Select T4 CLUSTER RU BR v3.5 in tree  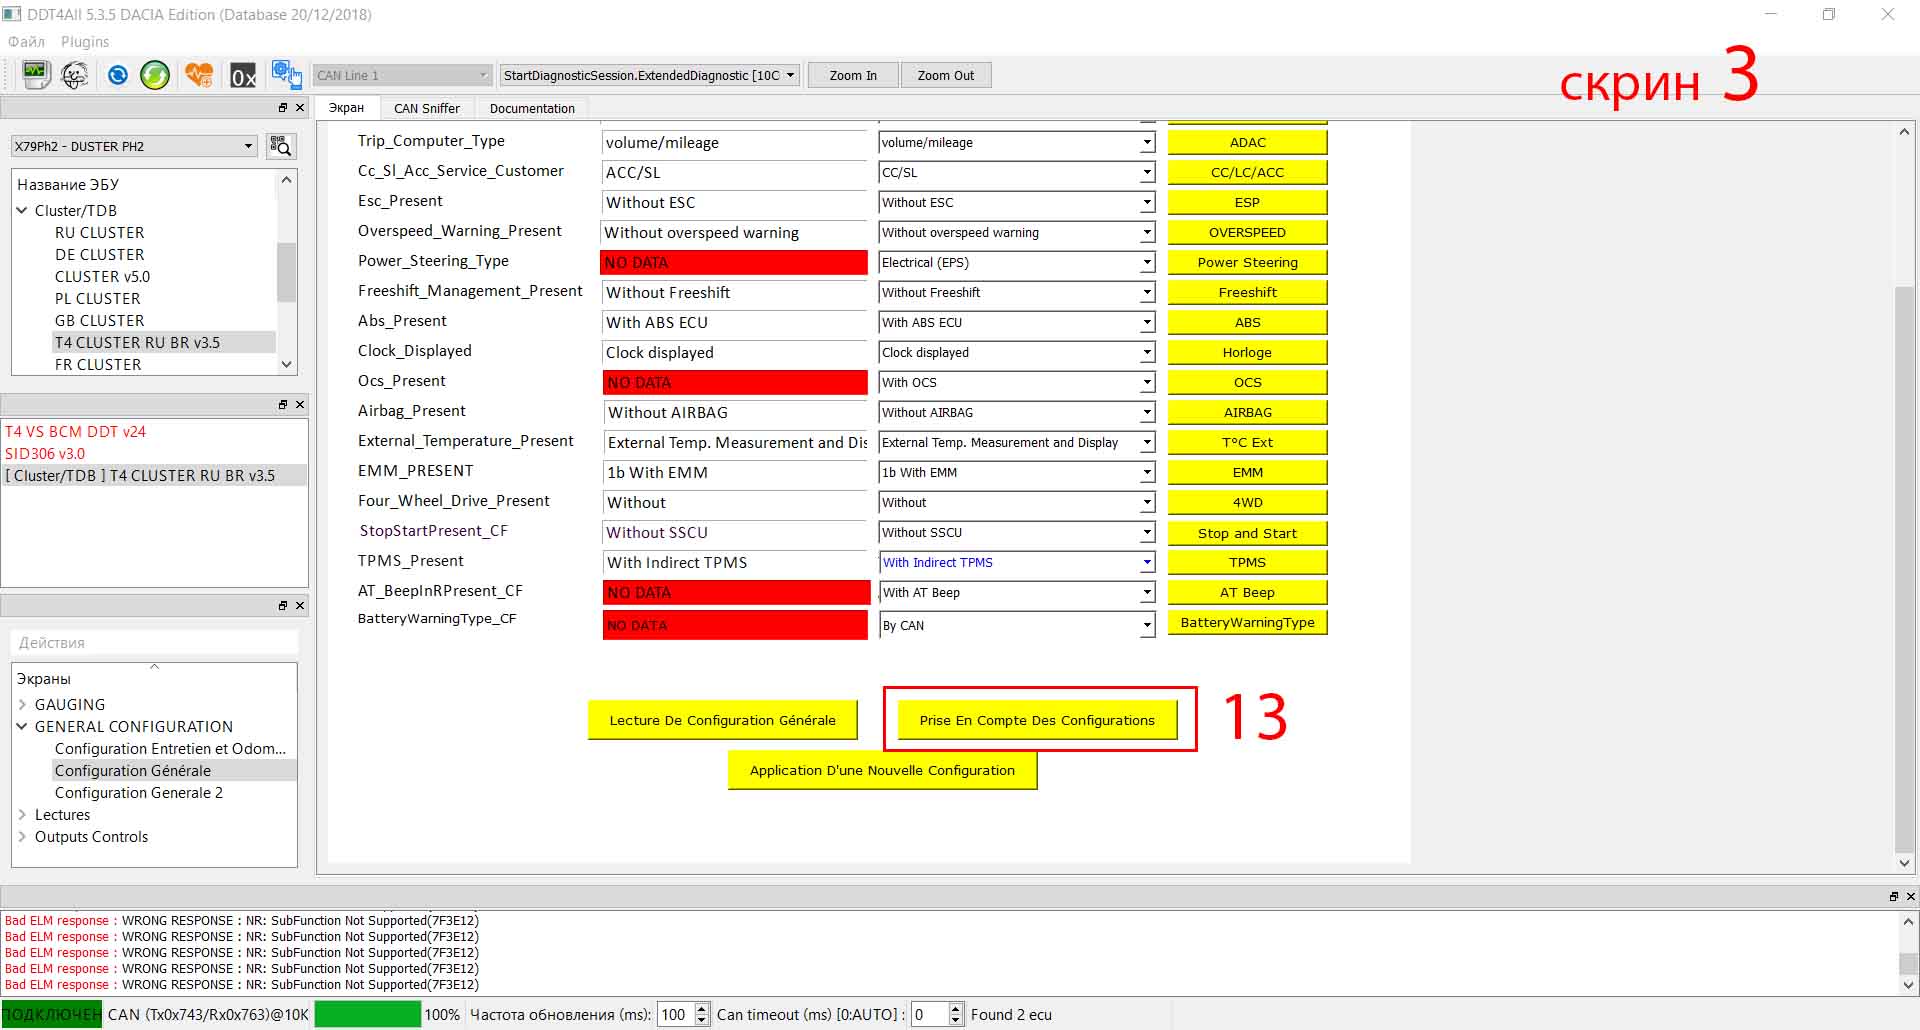pyautogui.click(x=137, y=342)
